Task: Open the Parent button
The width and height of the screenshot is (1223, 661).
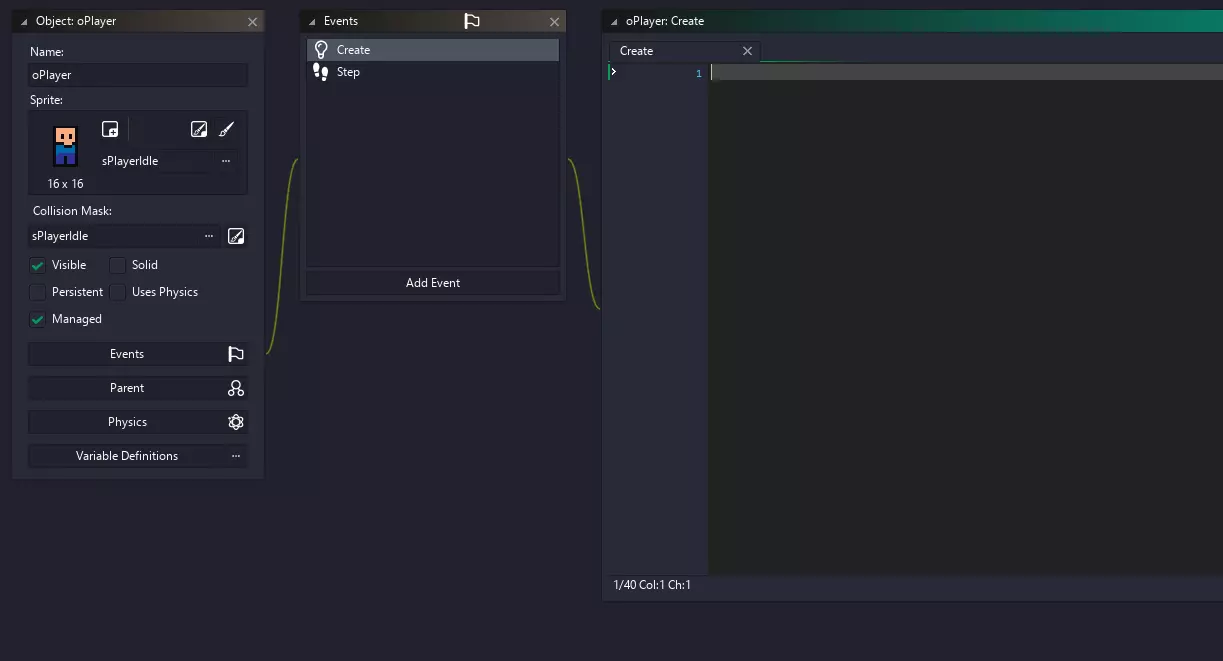Action: click(138, 388)
